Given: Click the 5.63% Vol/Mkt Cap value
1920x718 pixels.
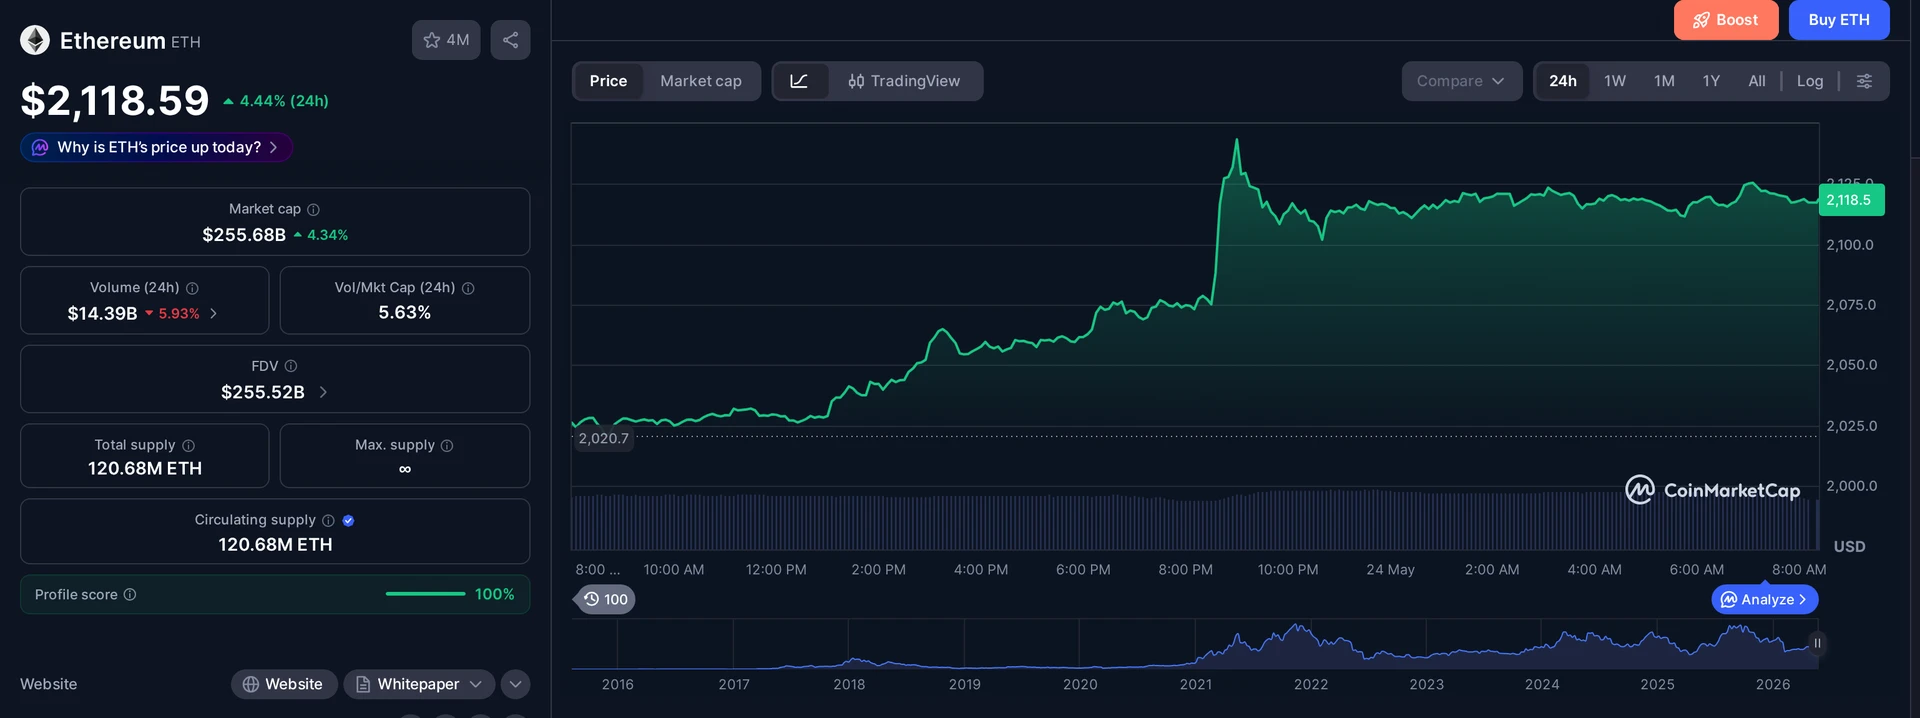Looking at the screenshot, I should (x=405, y=312).
